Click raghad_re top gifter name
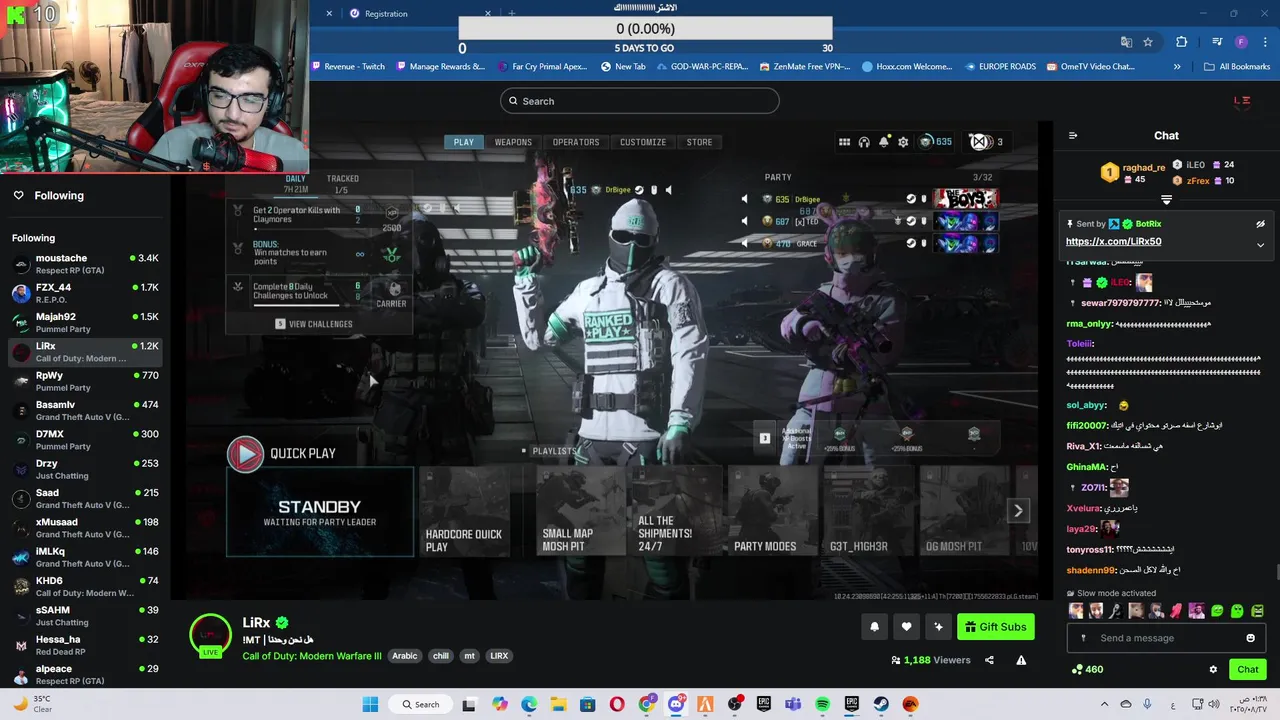 tap(1144, 168)
